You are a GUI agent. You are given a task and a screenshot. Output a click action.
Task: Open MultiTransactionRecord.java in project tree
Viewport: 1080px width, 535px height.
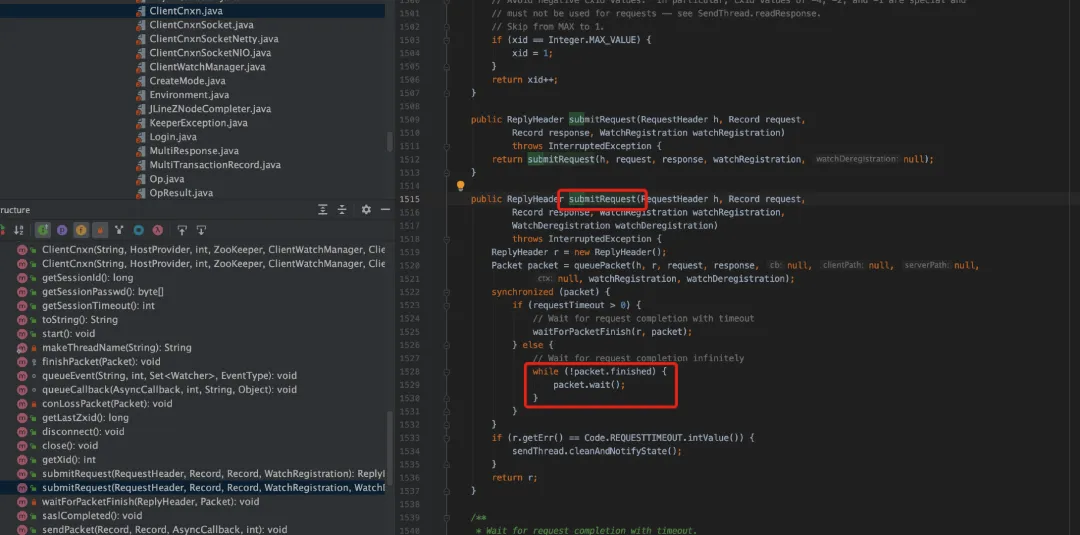tap(215, 165)
